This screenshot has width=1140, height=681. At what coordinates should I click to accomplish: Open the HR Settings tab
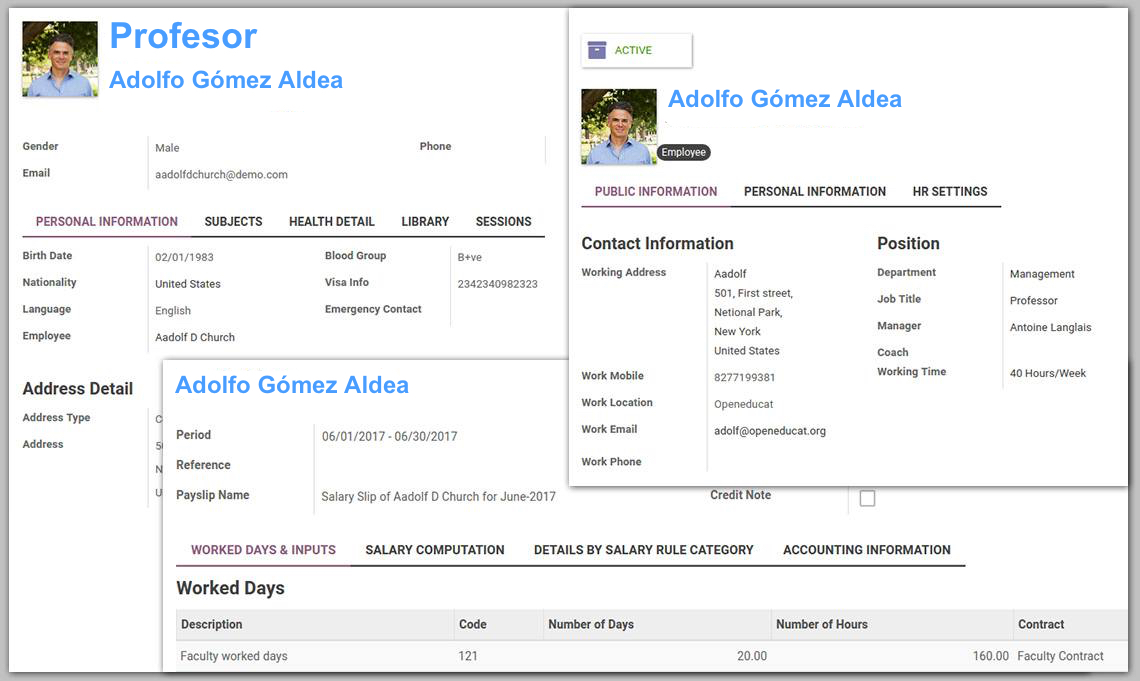(x=949, y=192)
